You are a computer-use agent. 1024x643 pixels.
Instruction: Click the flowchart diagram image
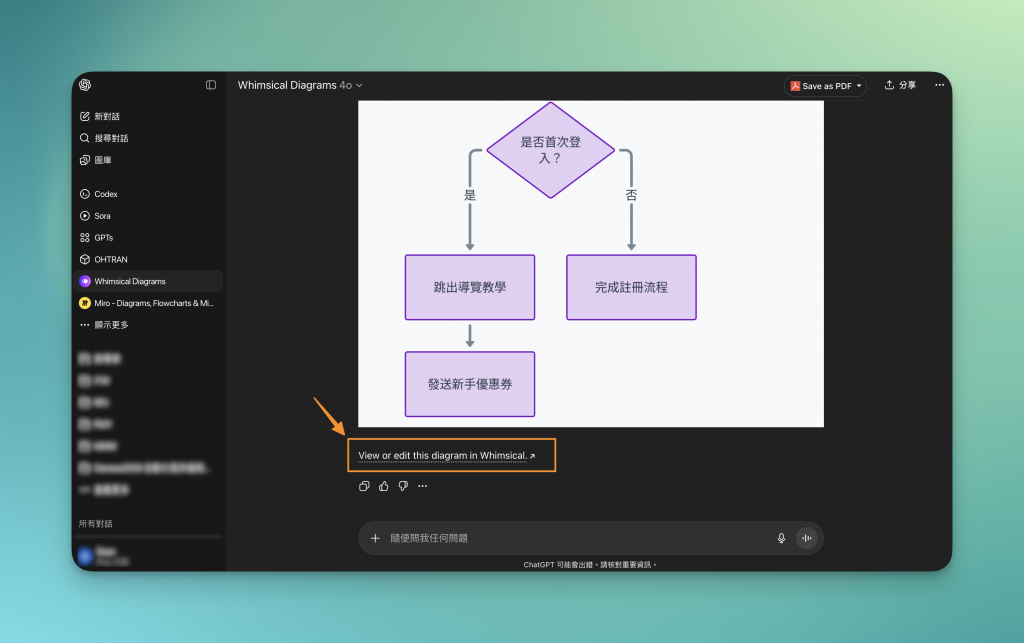[x=591, y=264]
